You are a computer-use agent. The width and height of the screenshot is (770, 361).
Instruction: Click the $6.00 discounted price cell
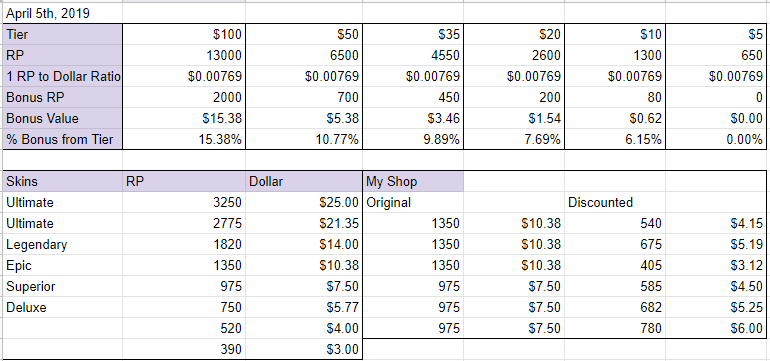(x=716, y=329)
